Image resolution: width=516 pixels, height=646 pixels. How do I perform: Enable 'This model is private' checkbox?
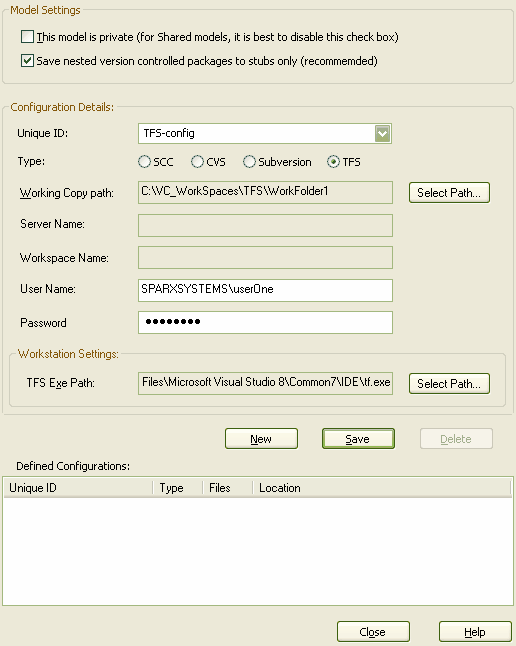28,37
